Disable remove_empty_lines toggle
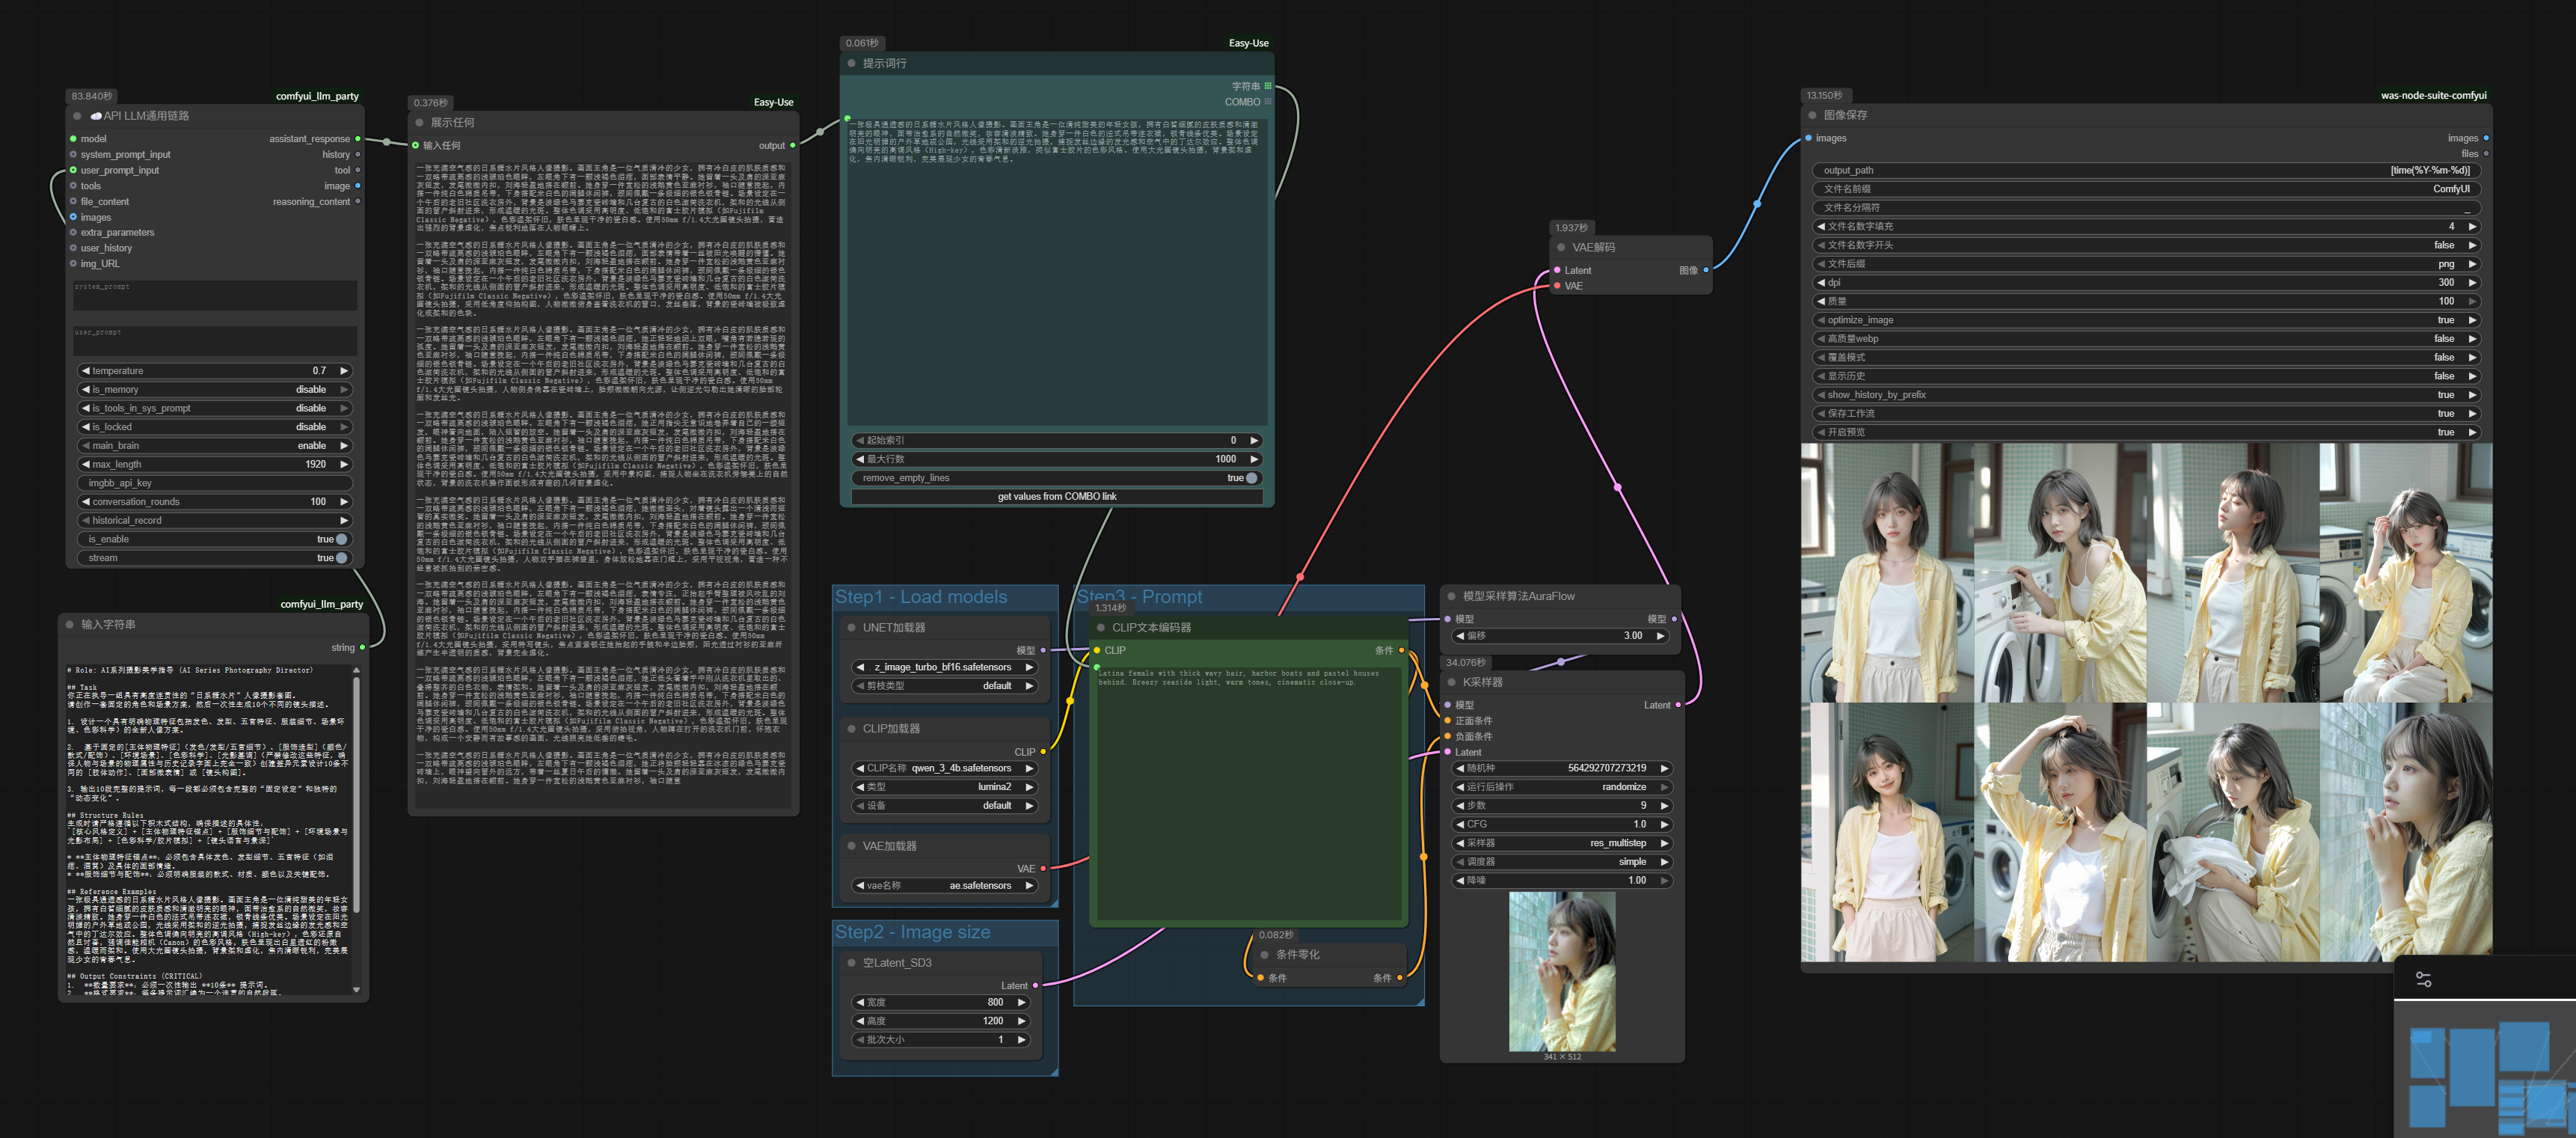Image resolution: width=2576 pixels, height=1138 pixels. click(1251, 478)
